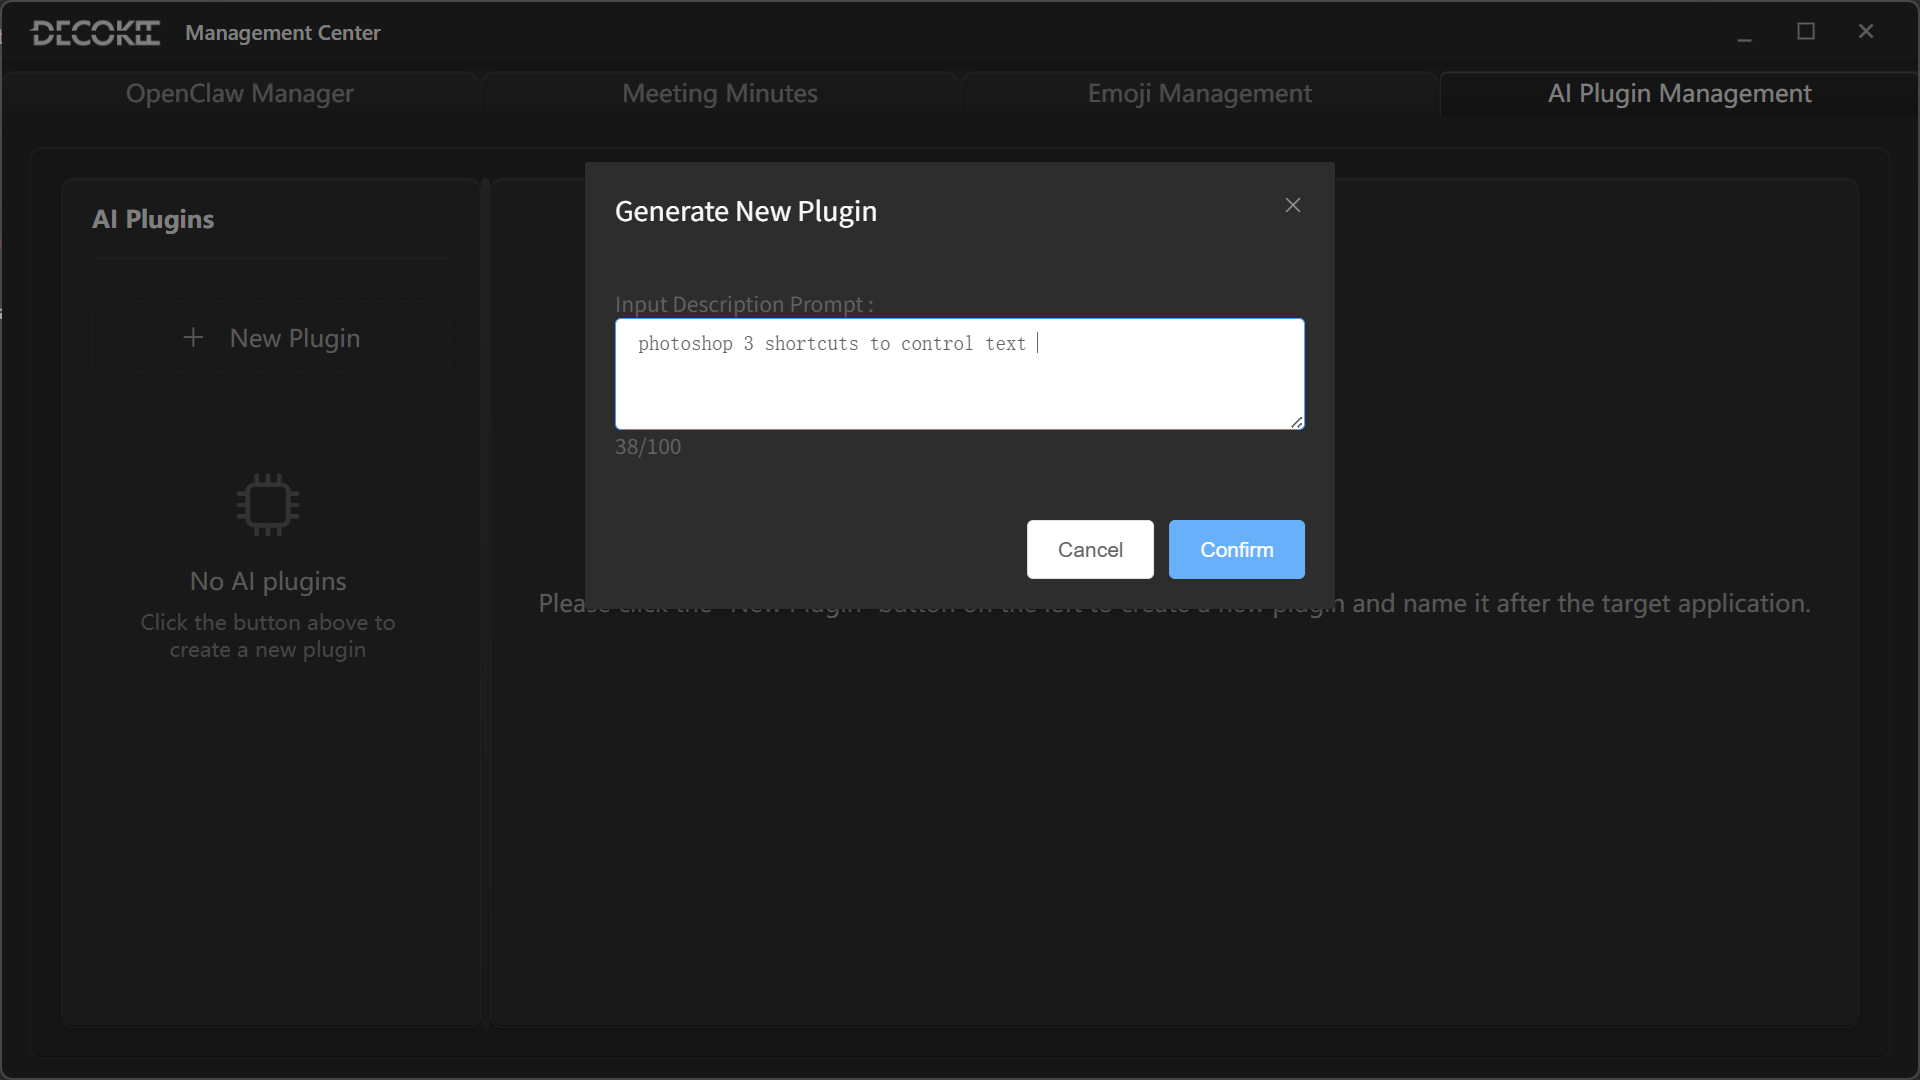Click the Generate New Plugin title

coord(746,212)
